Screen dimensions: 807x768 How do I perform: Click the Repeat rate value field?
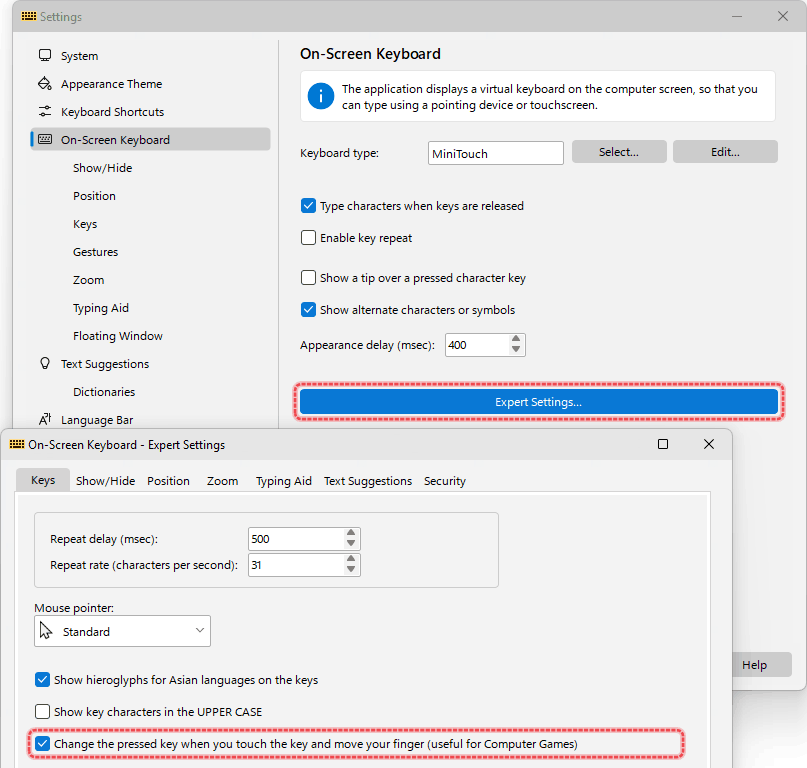click(x=296, y=565)
